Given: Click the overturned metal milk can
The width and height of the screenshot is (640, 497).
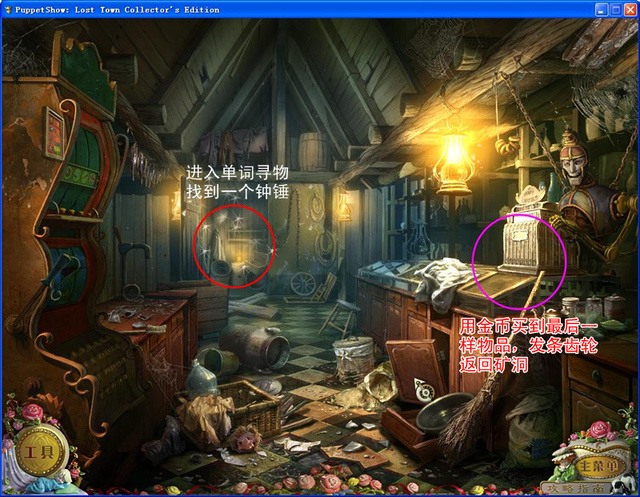Looking at the screenshot, I should click(255, 345).
